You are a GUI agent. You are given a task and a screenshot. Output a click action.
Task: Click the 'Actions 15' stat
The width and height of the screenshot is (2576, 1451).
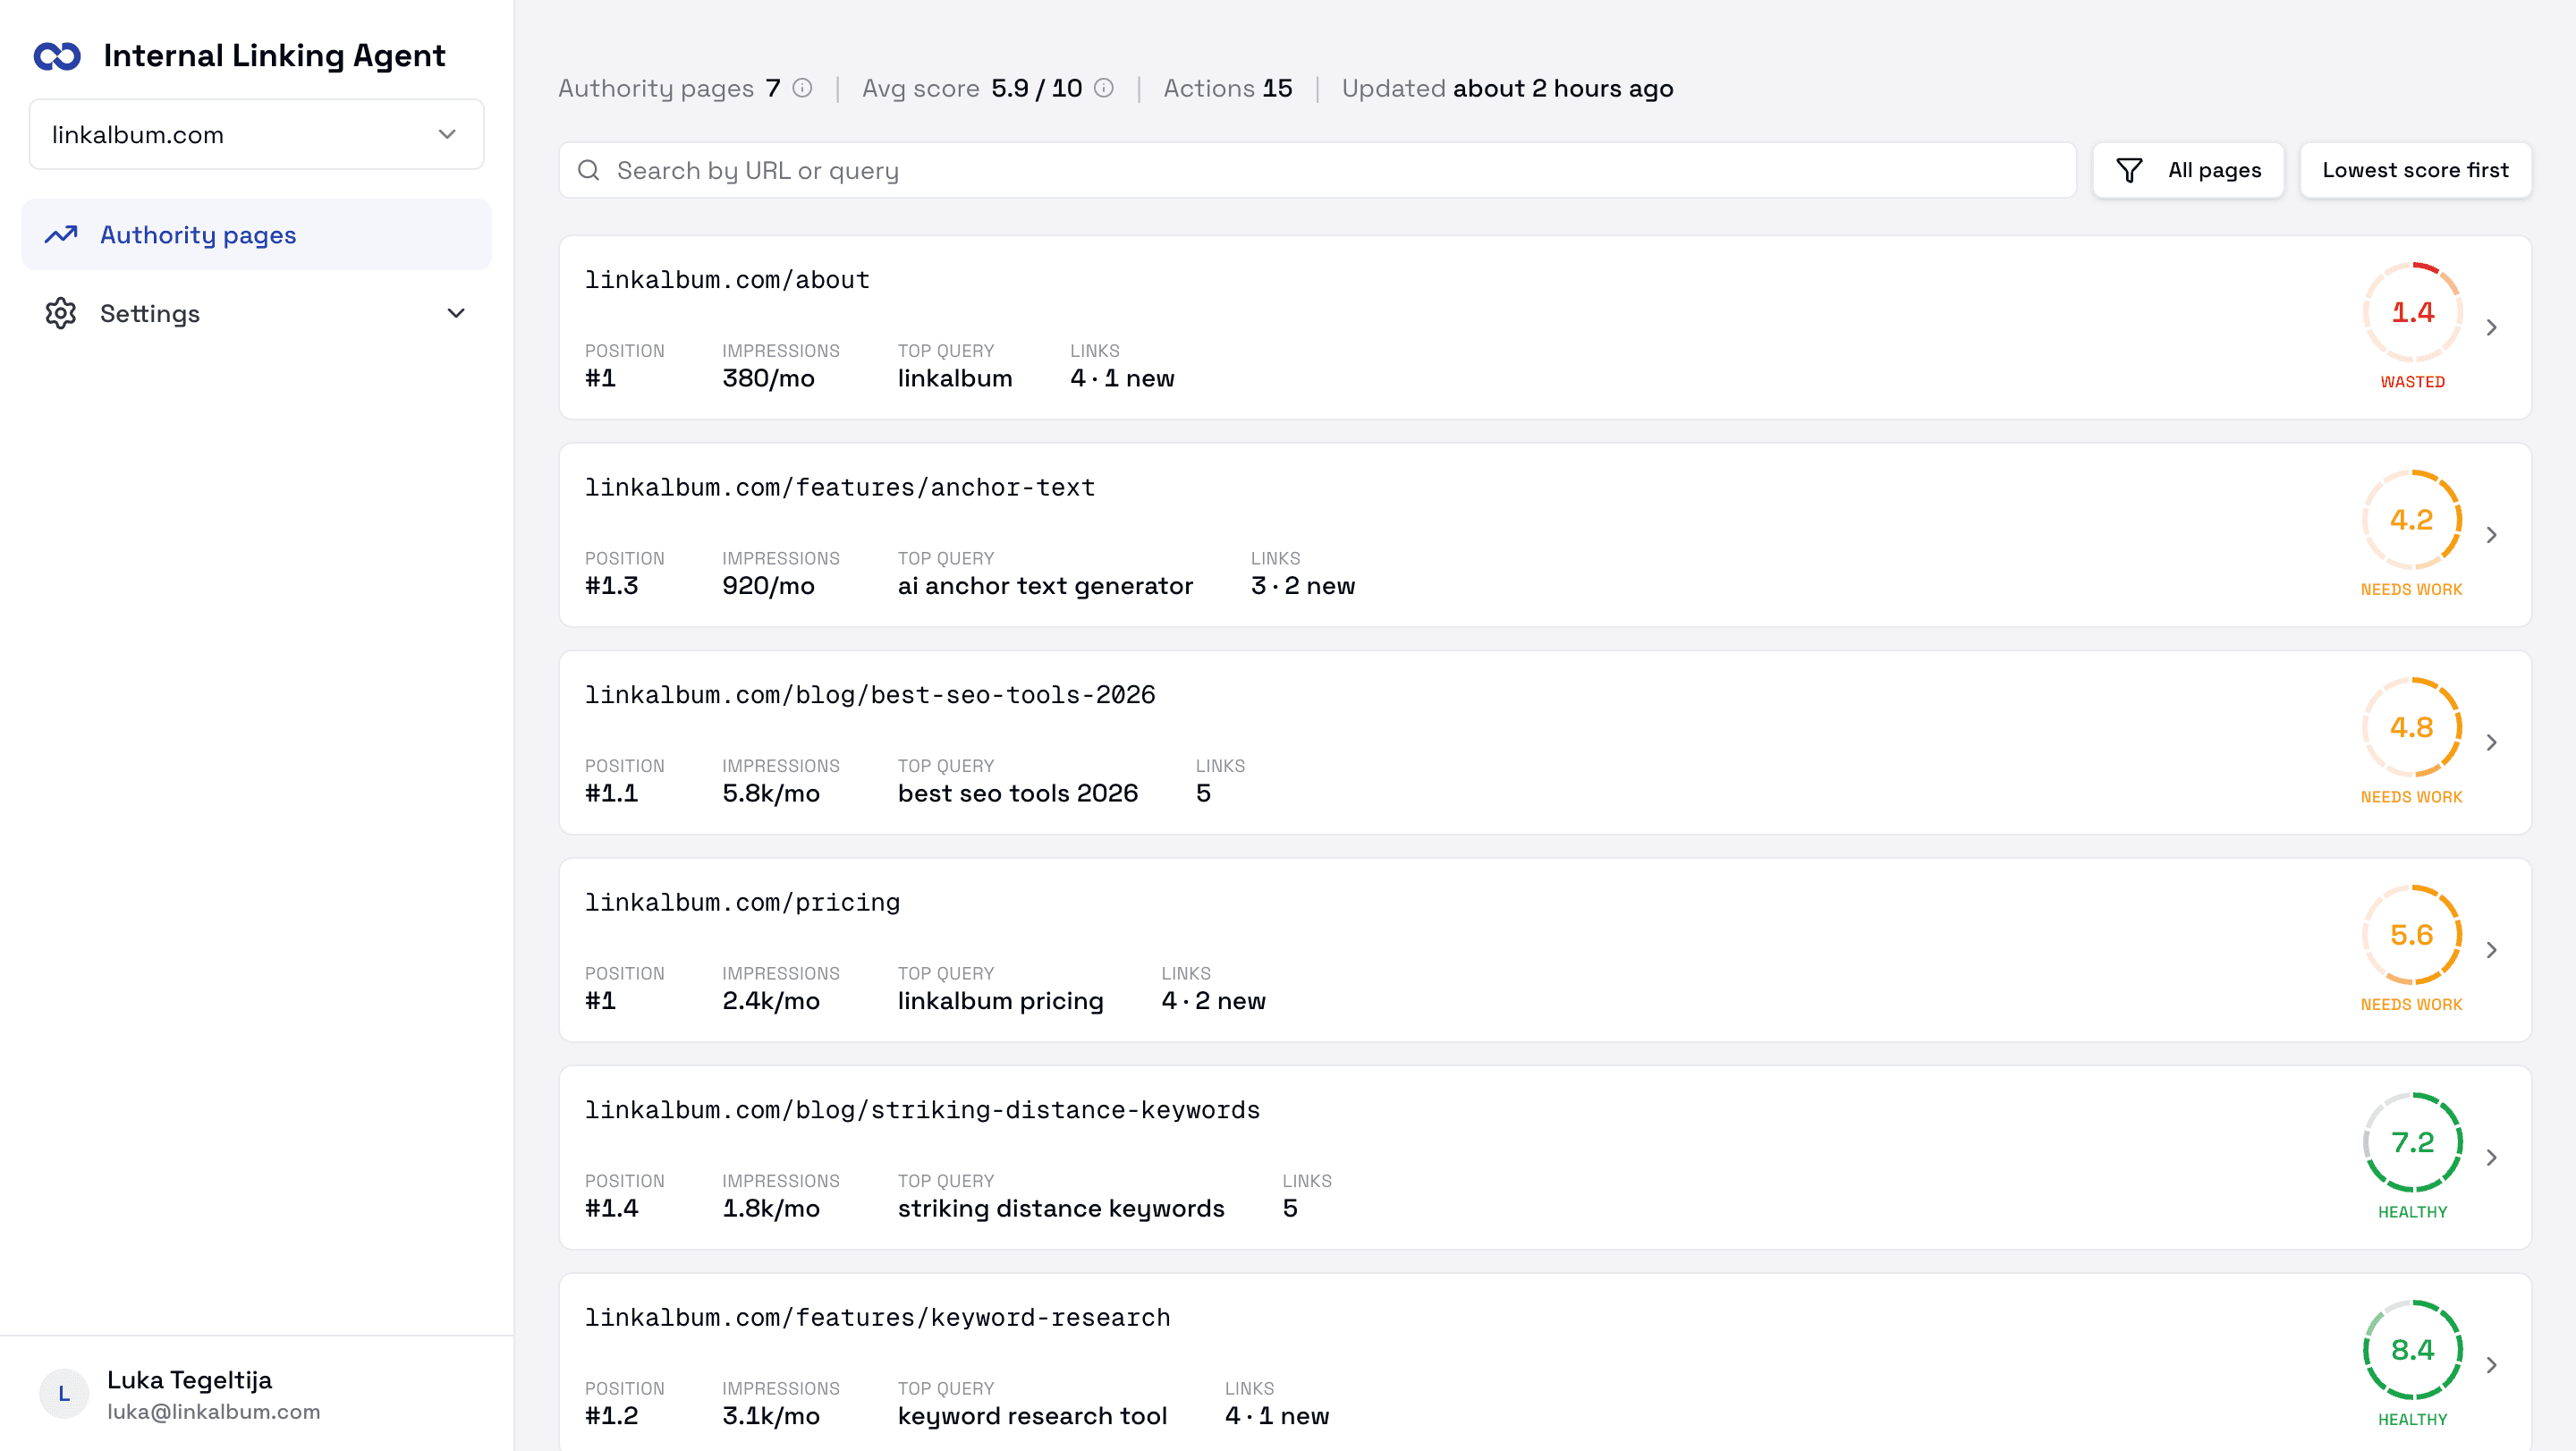pos(1228,88)
